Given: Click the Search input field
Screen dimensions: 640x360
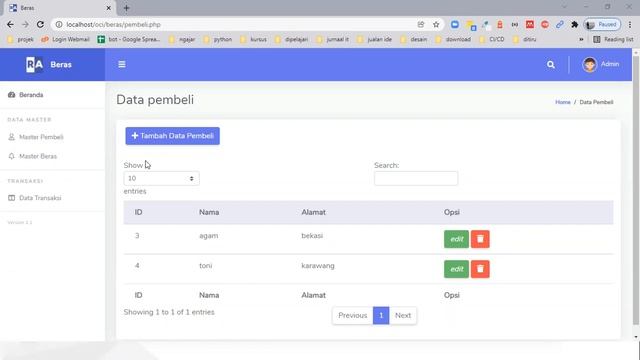Looking at the screenshot, I should (x=416, y=178).
